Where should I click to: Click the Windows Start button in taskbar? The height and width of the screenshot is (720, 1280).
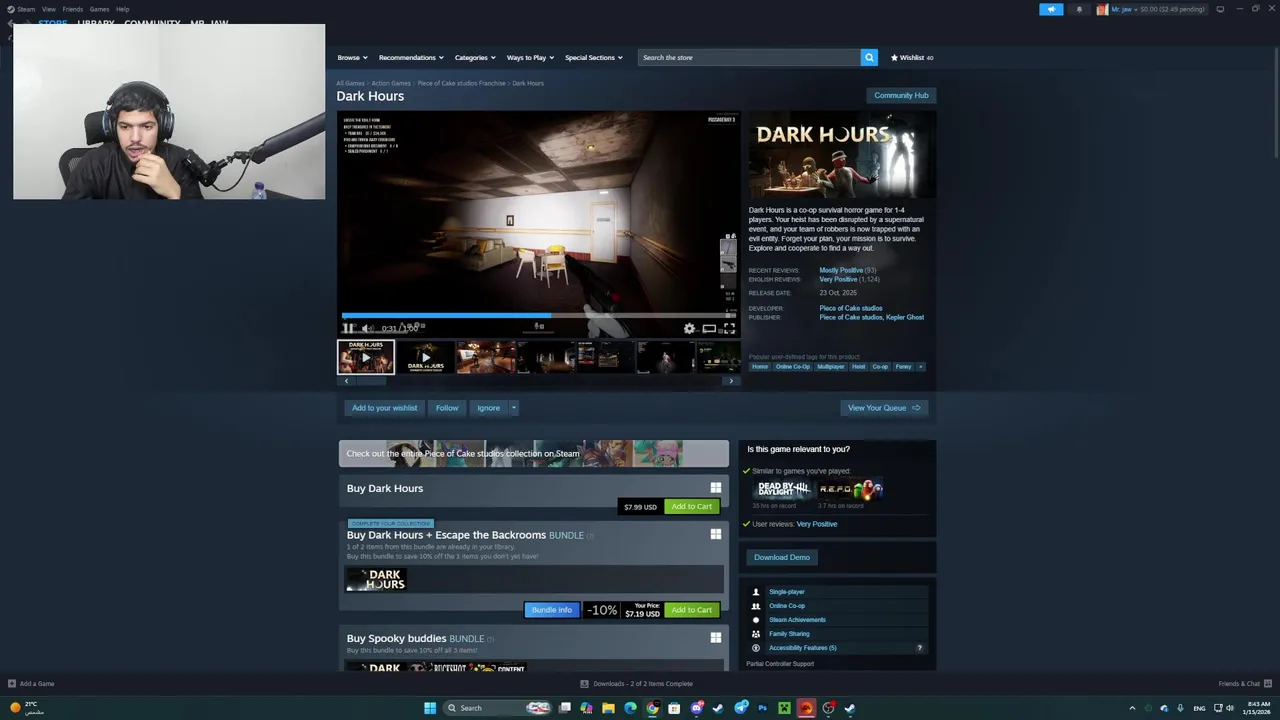(x=430, y=708)
